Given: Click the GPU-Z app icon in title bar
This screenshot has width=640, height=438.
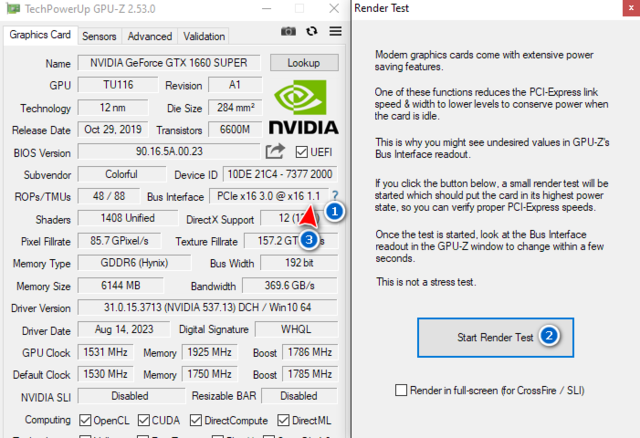Looking at the screenshot, I should click(14, 9).
